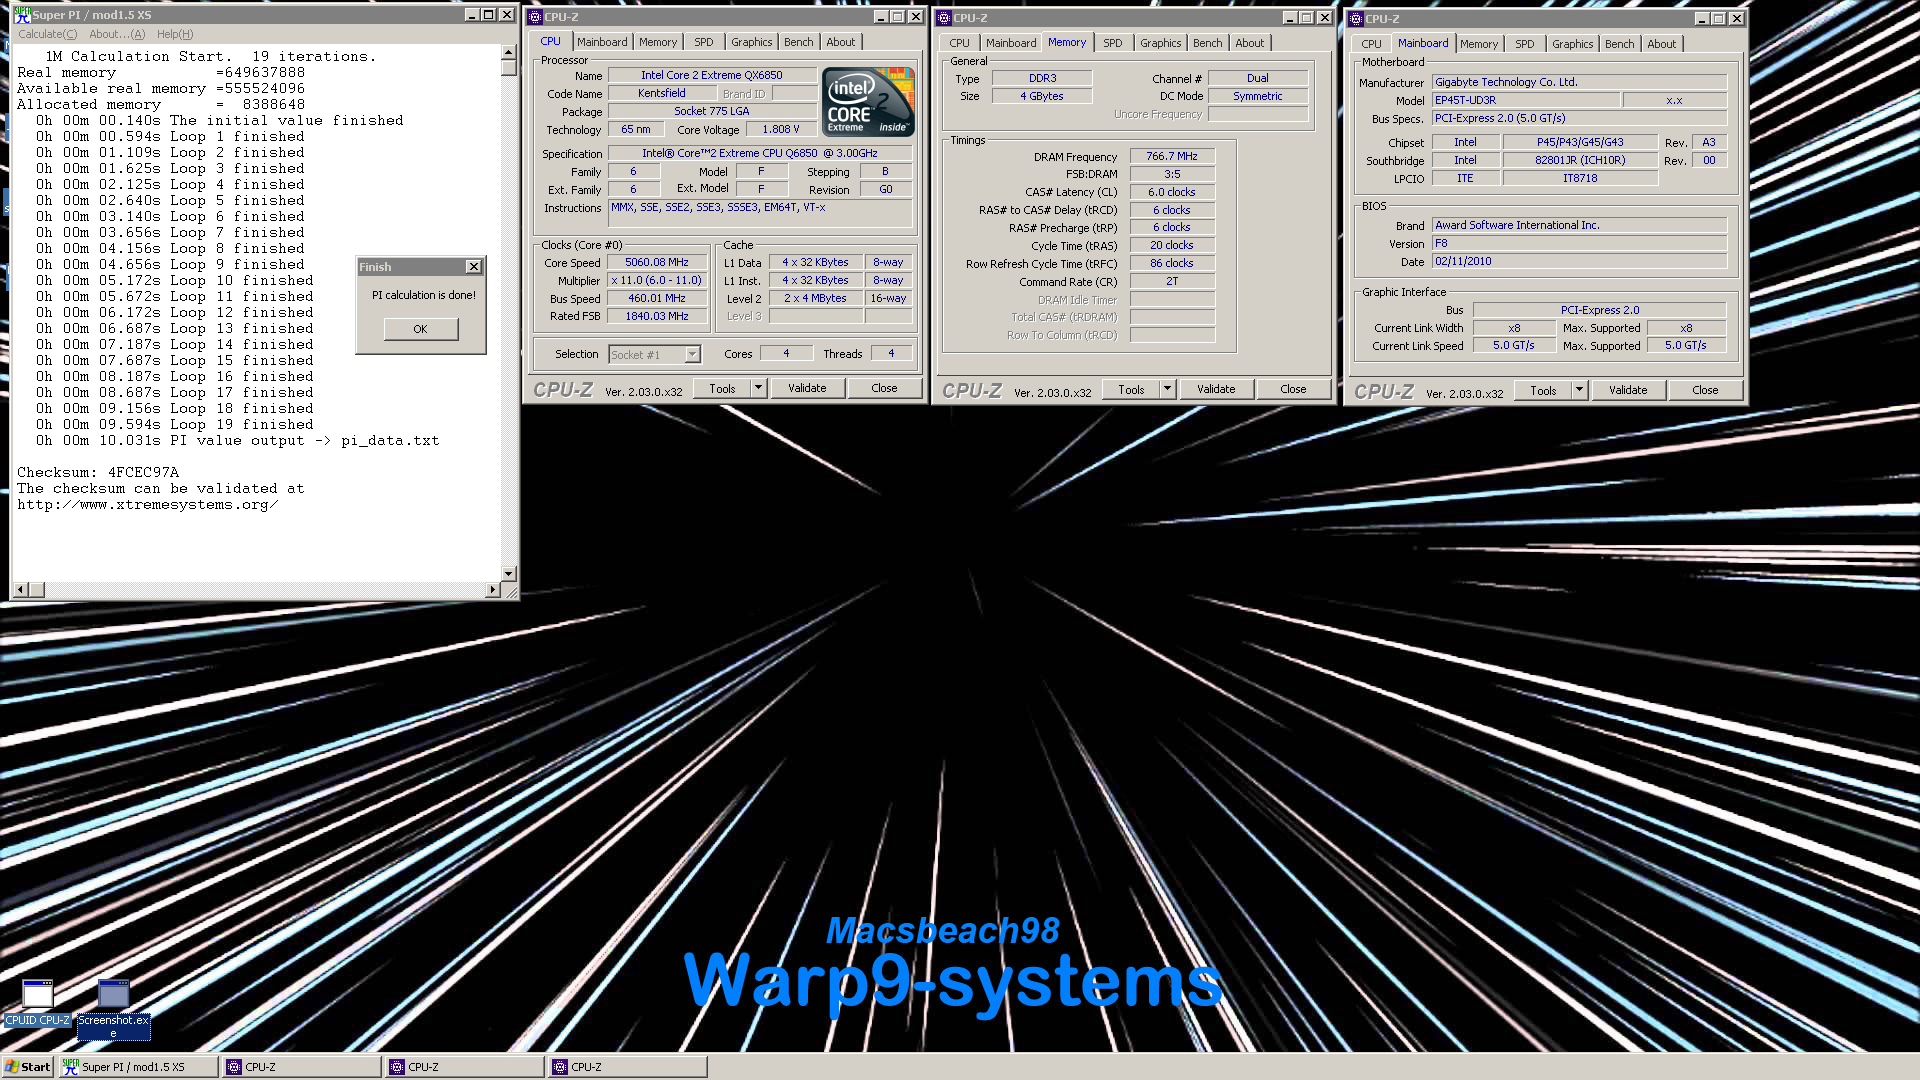Open Tools dropdown arrow in CPU window
This screenshot has height=1080, width=1920.
(758, 388)
